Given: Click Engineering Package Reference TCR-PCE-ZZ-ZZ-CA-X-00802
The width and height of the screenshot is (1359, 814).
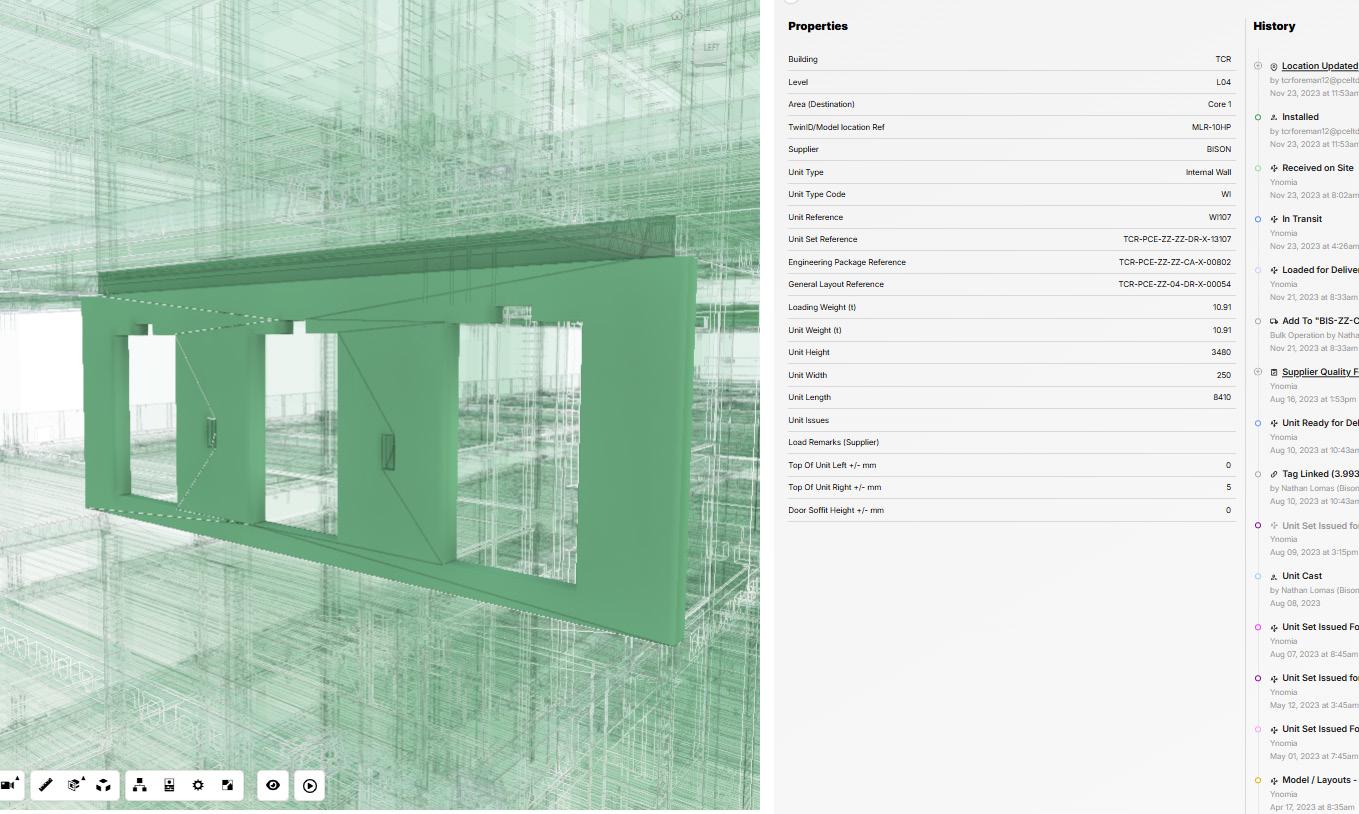Looking at the screenshot, I should click(x=1175, y=262).
